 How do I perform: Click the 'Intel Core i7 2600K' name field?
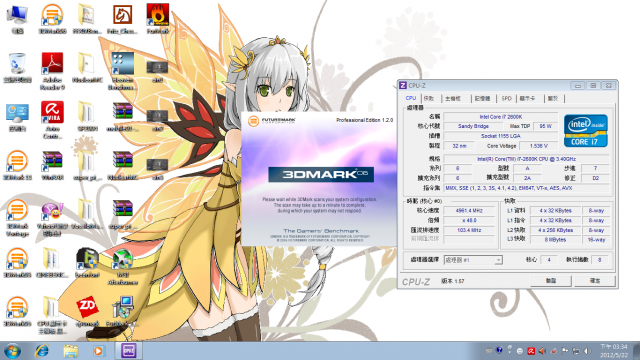click(501, 117)
